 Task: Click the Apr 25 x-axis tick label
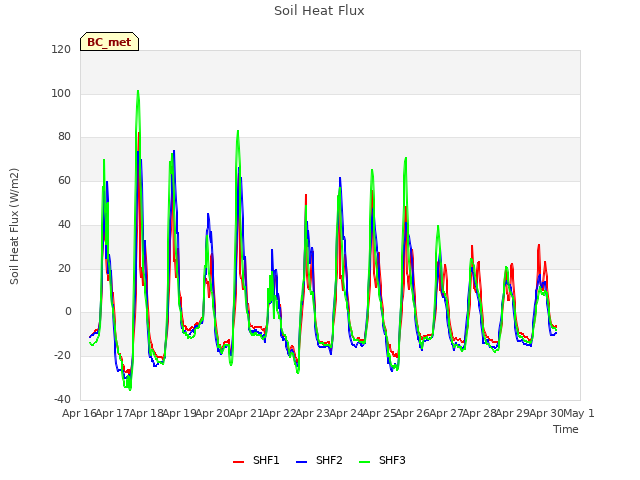click(379, 413)
